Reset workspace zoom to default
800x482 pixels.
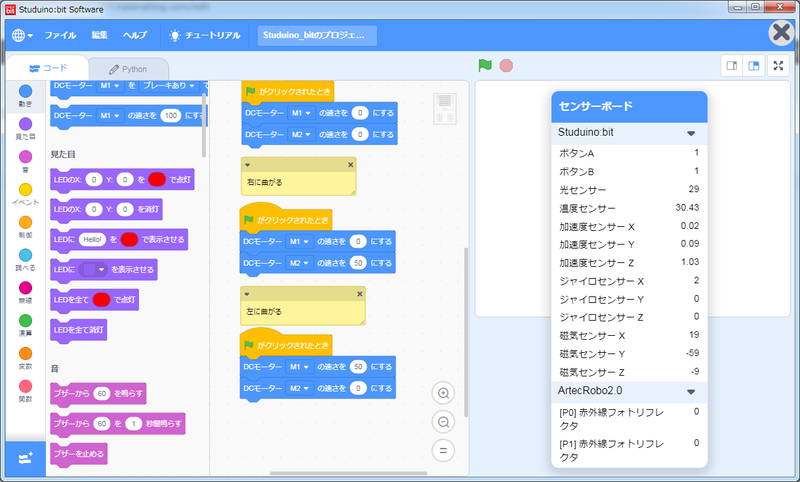coord(443,450)
